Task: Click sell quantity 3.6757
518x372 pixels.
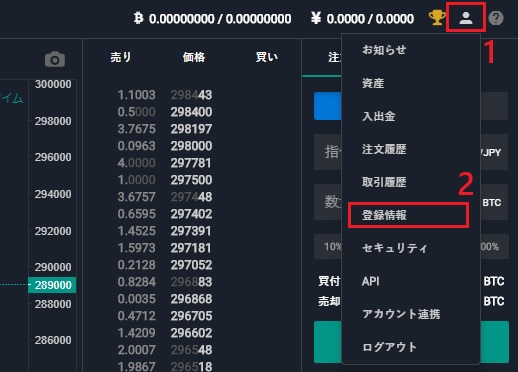Action: pos(137,197)
